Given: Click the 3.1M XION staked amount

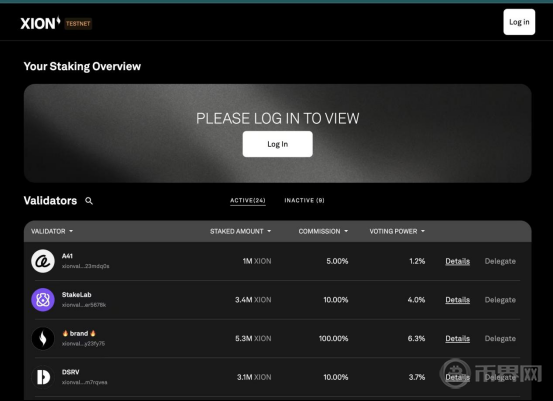Looking at the screenshot, I should pyautogui.click(x=254, y=377).
